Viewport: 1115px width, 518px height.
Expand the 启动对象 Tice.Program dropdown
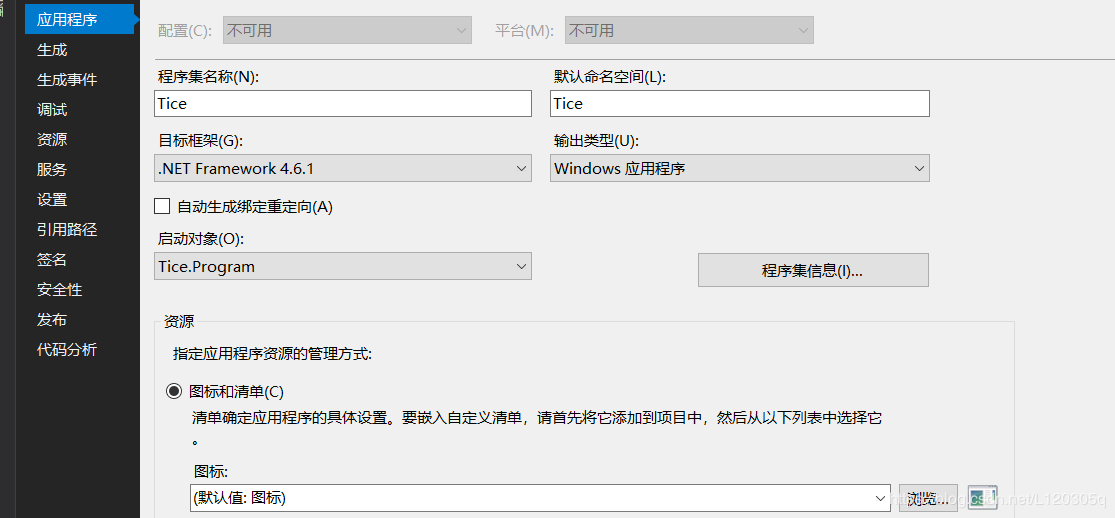tap(343, 267)
